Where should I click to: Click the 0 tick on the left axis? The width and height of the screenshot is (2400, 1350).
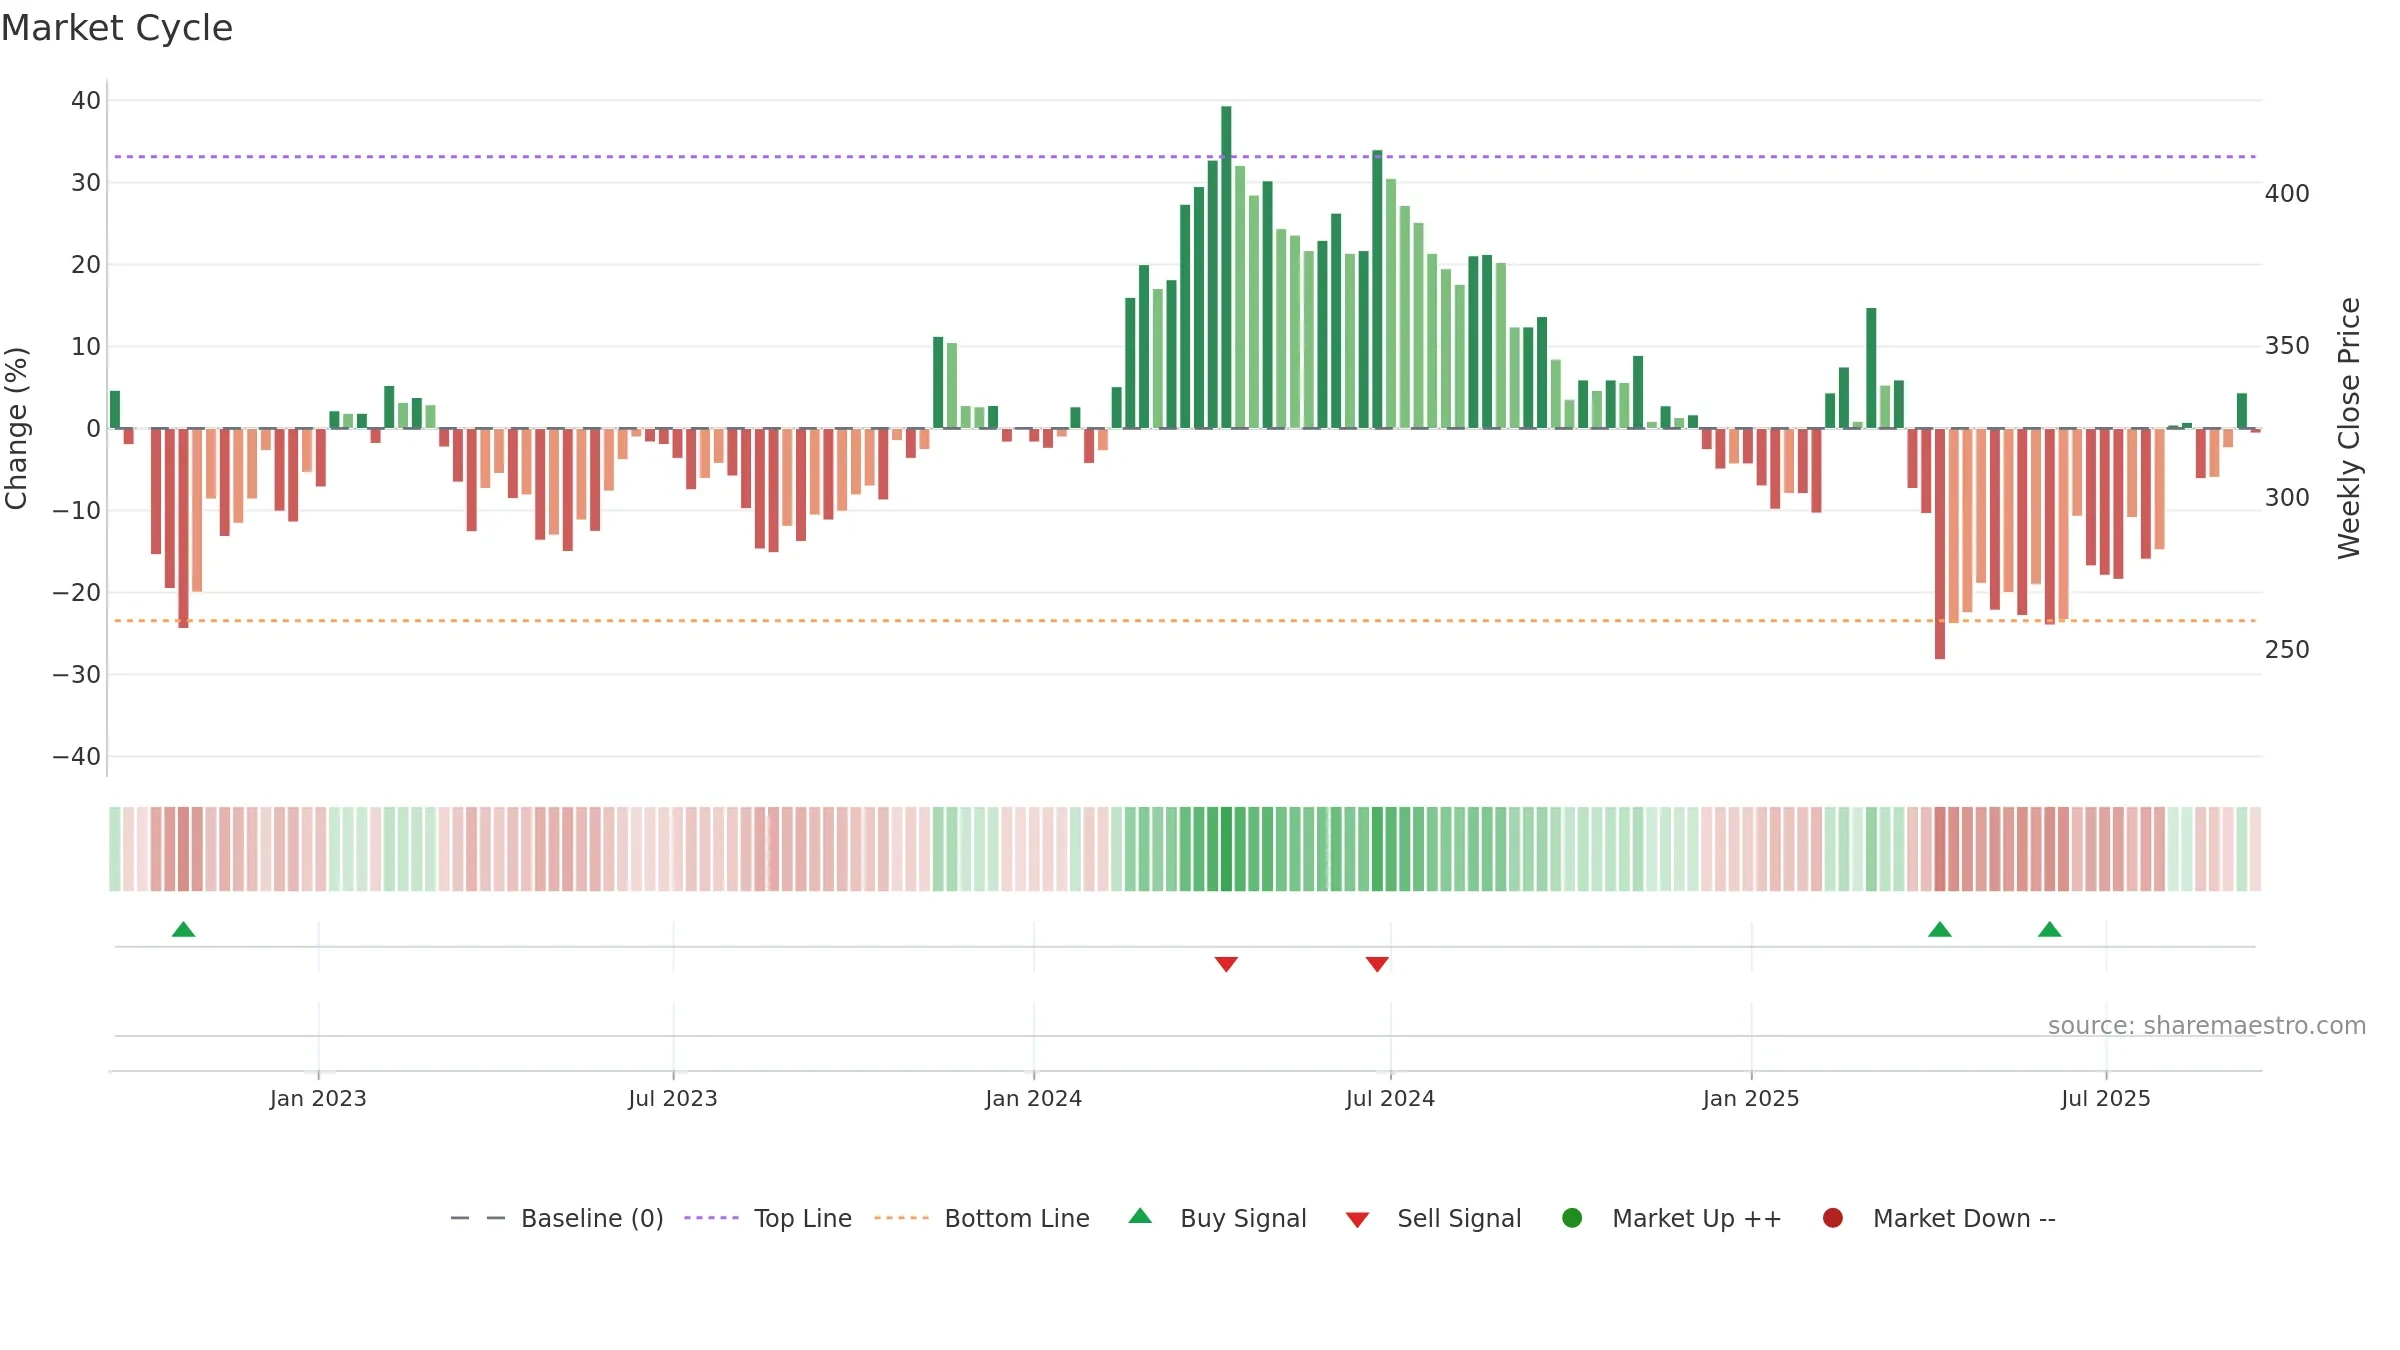94,429
